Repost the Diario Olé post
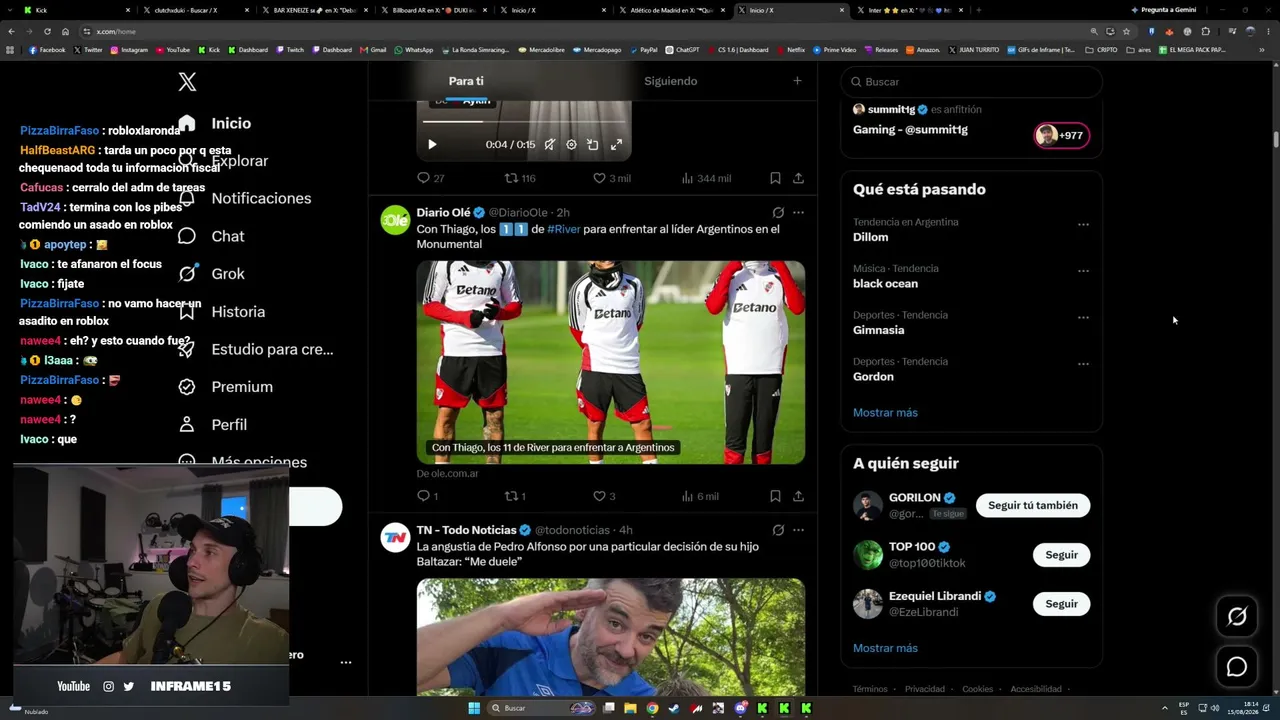Viewport: 1280px width, 720px height. (x=515, y=496)
